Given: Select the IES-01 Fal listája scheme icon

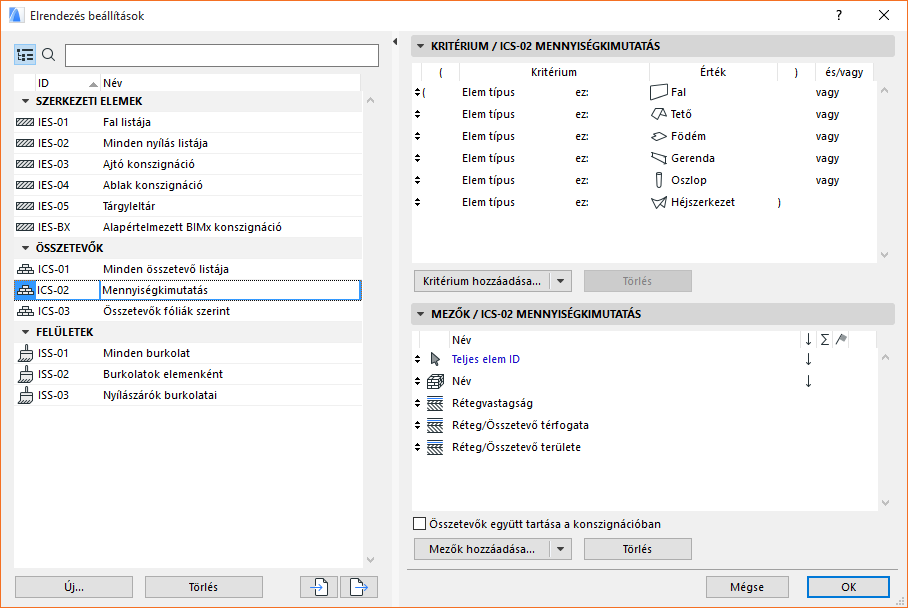Looking at the screenshot, I should click(25, 122).
